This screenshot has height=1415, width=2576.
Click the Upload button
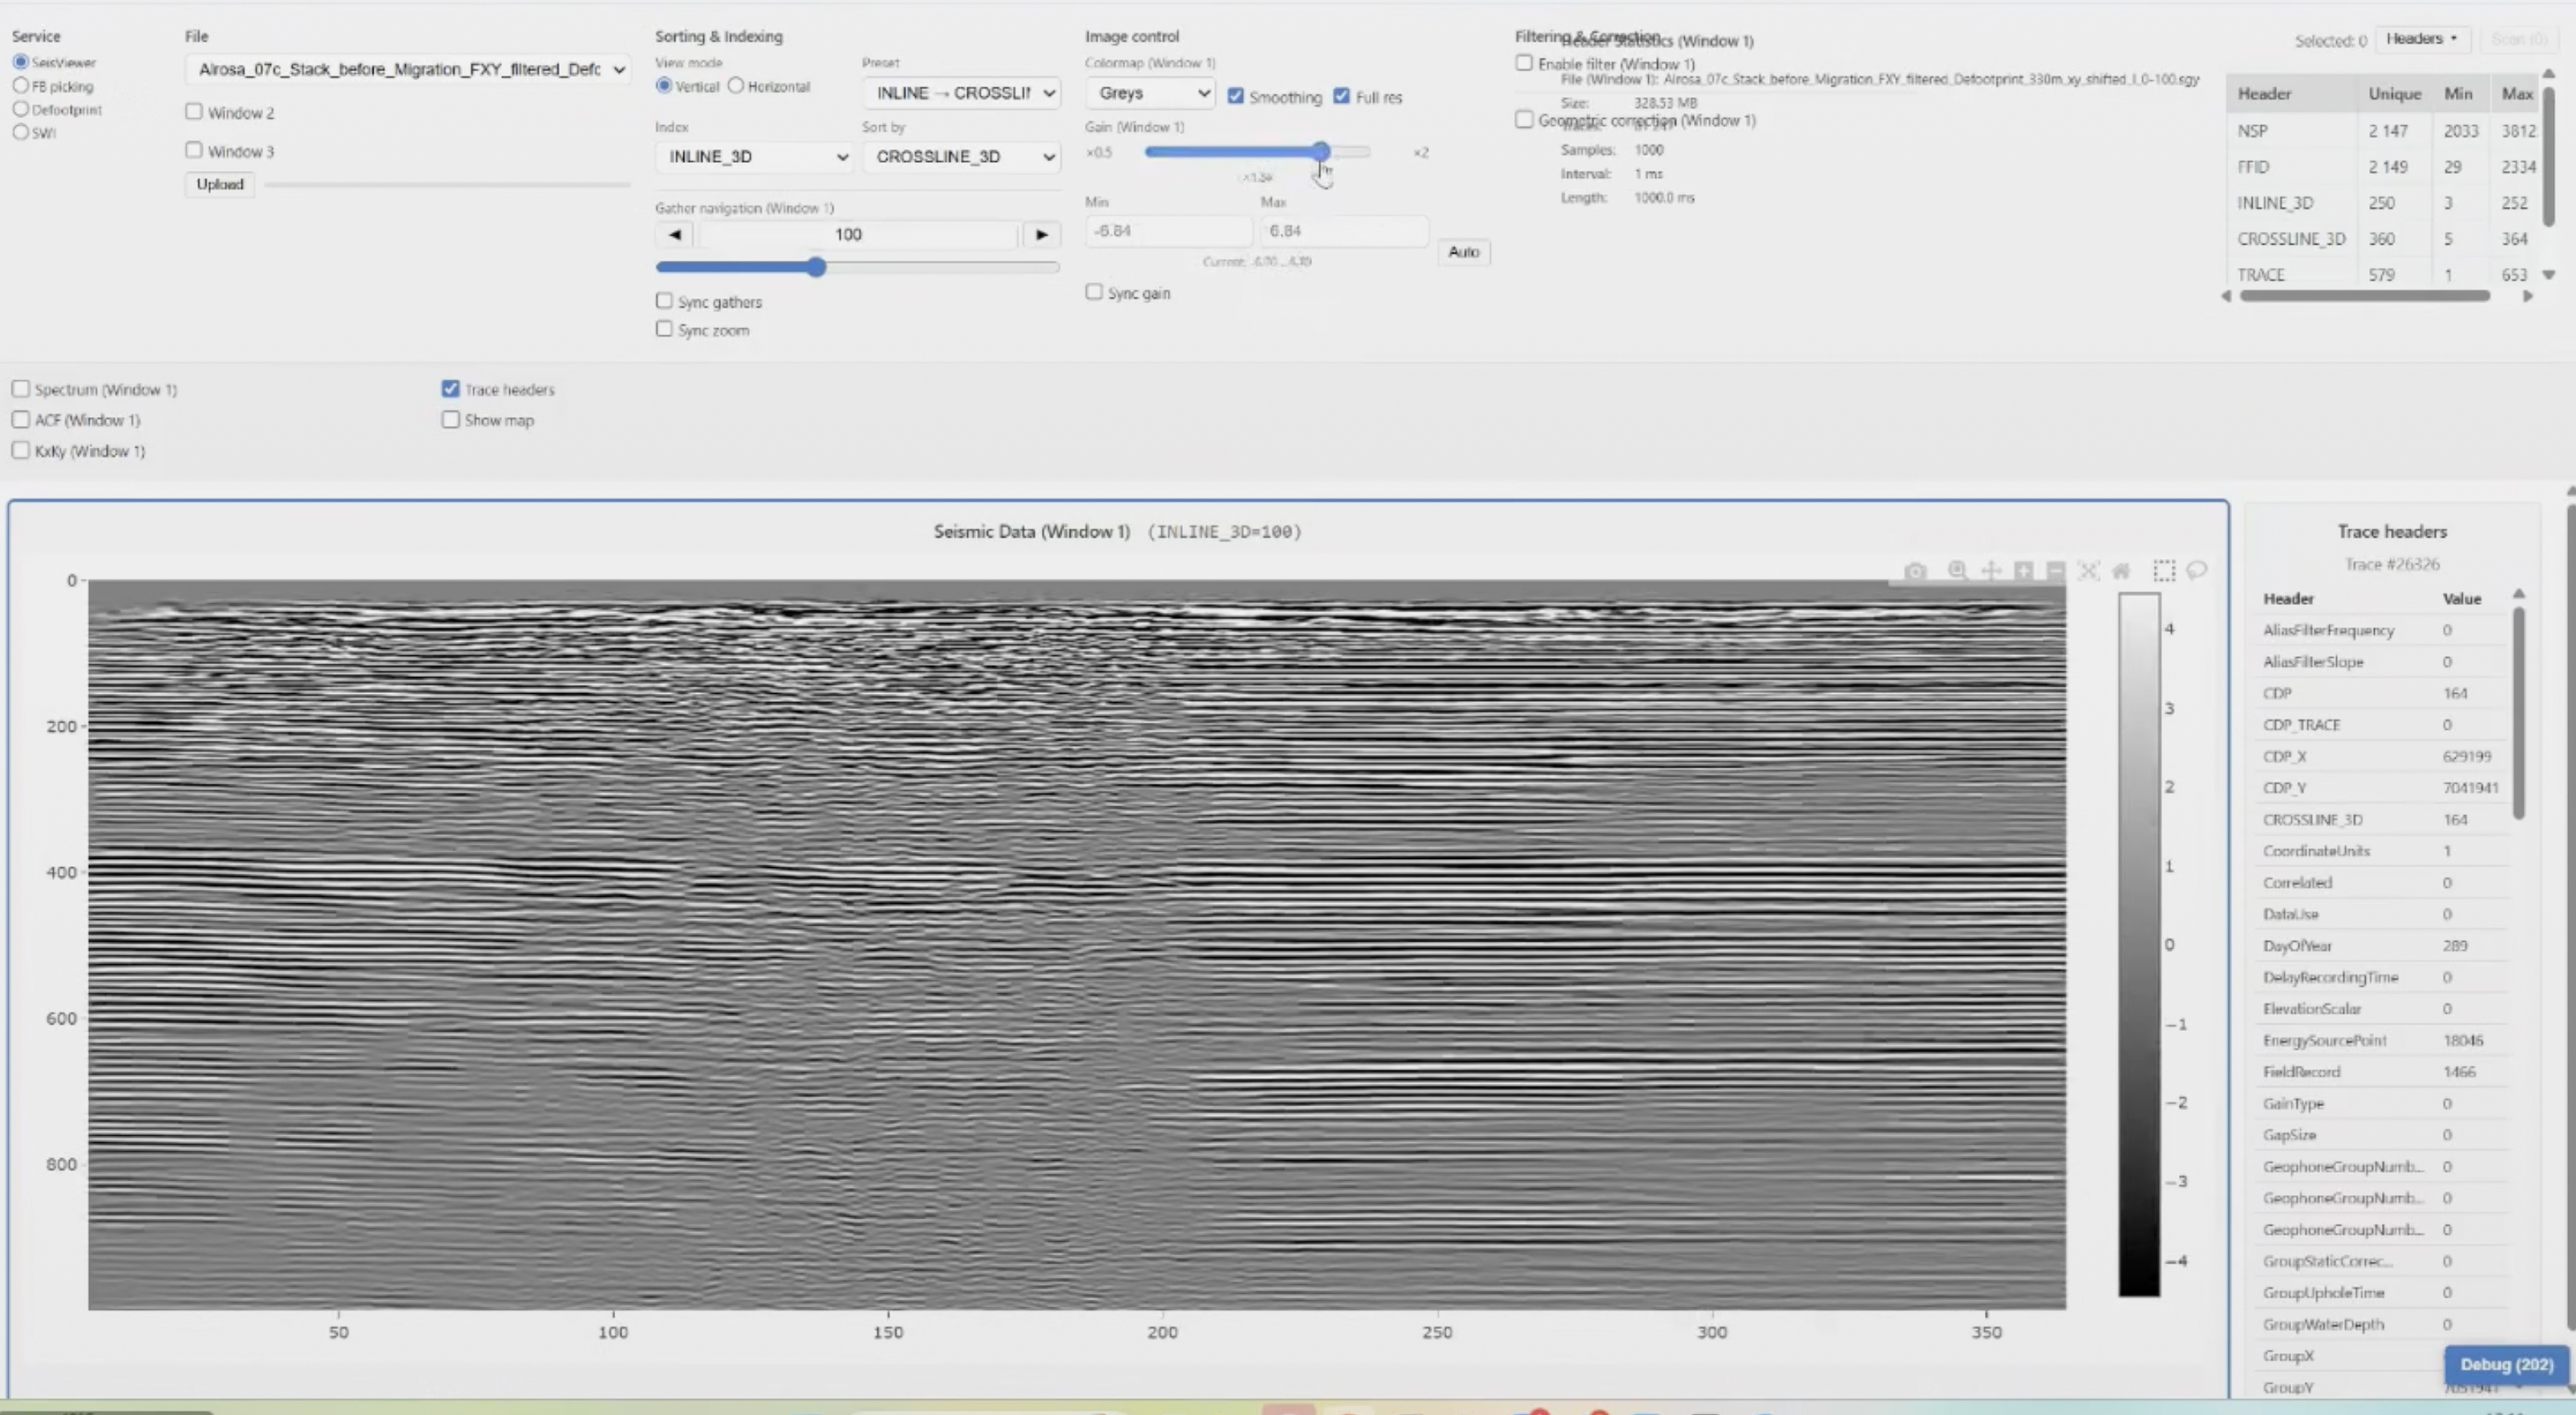(220, 184)
